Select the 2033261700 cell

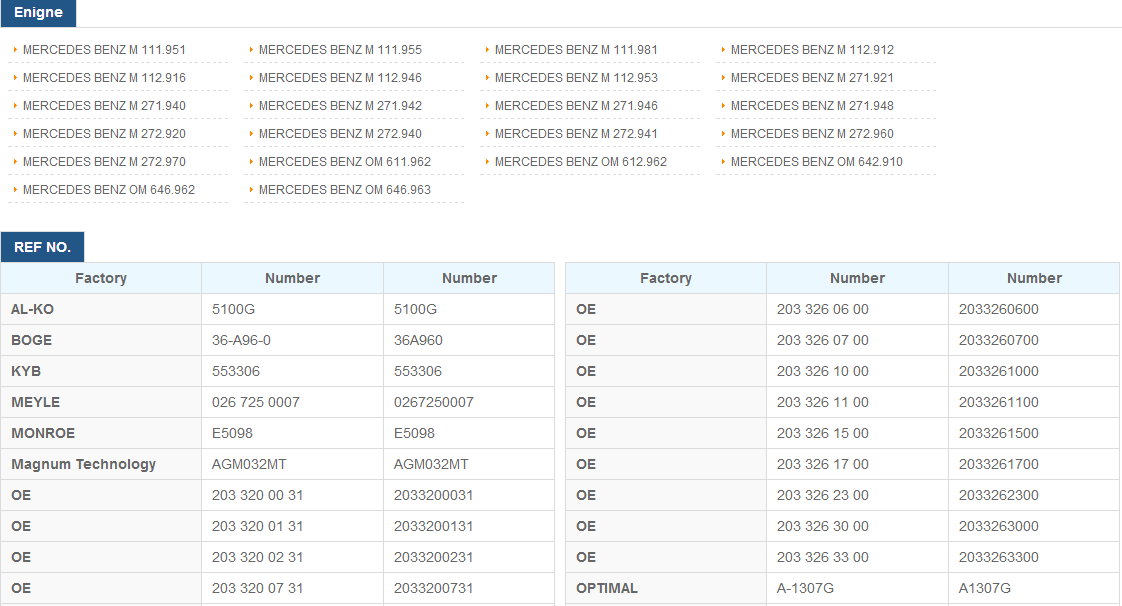1034,464
